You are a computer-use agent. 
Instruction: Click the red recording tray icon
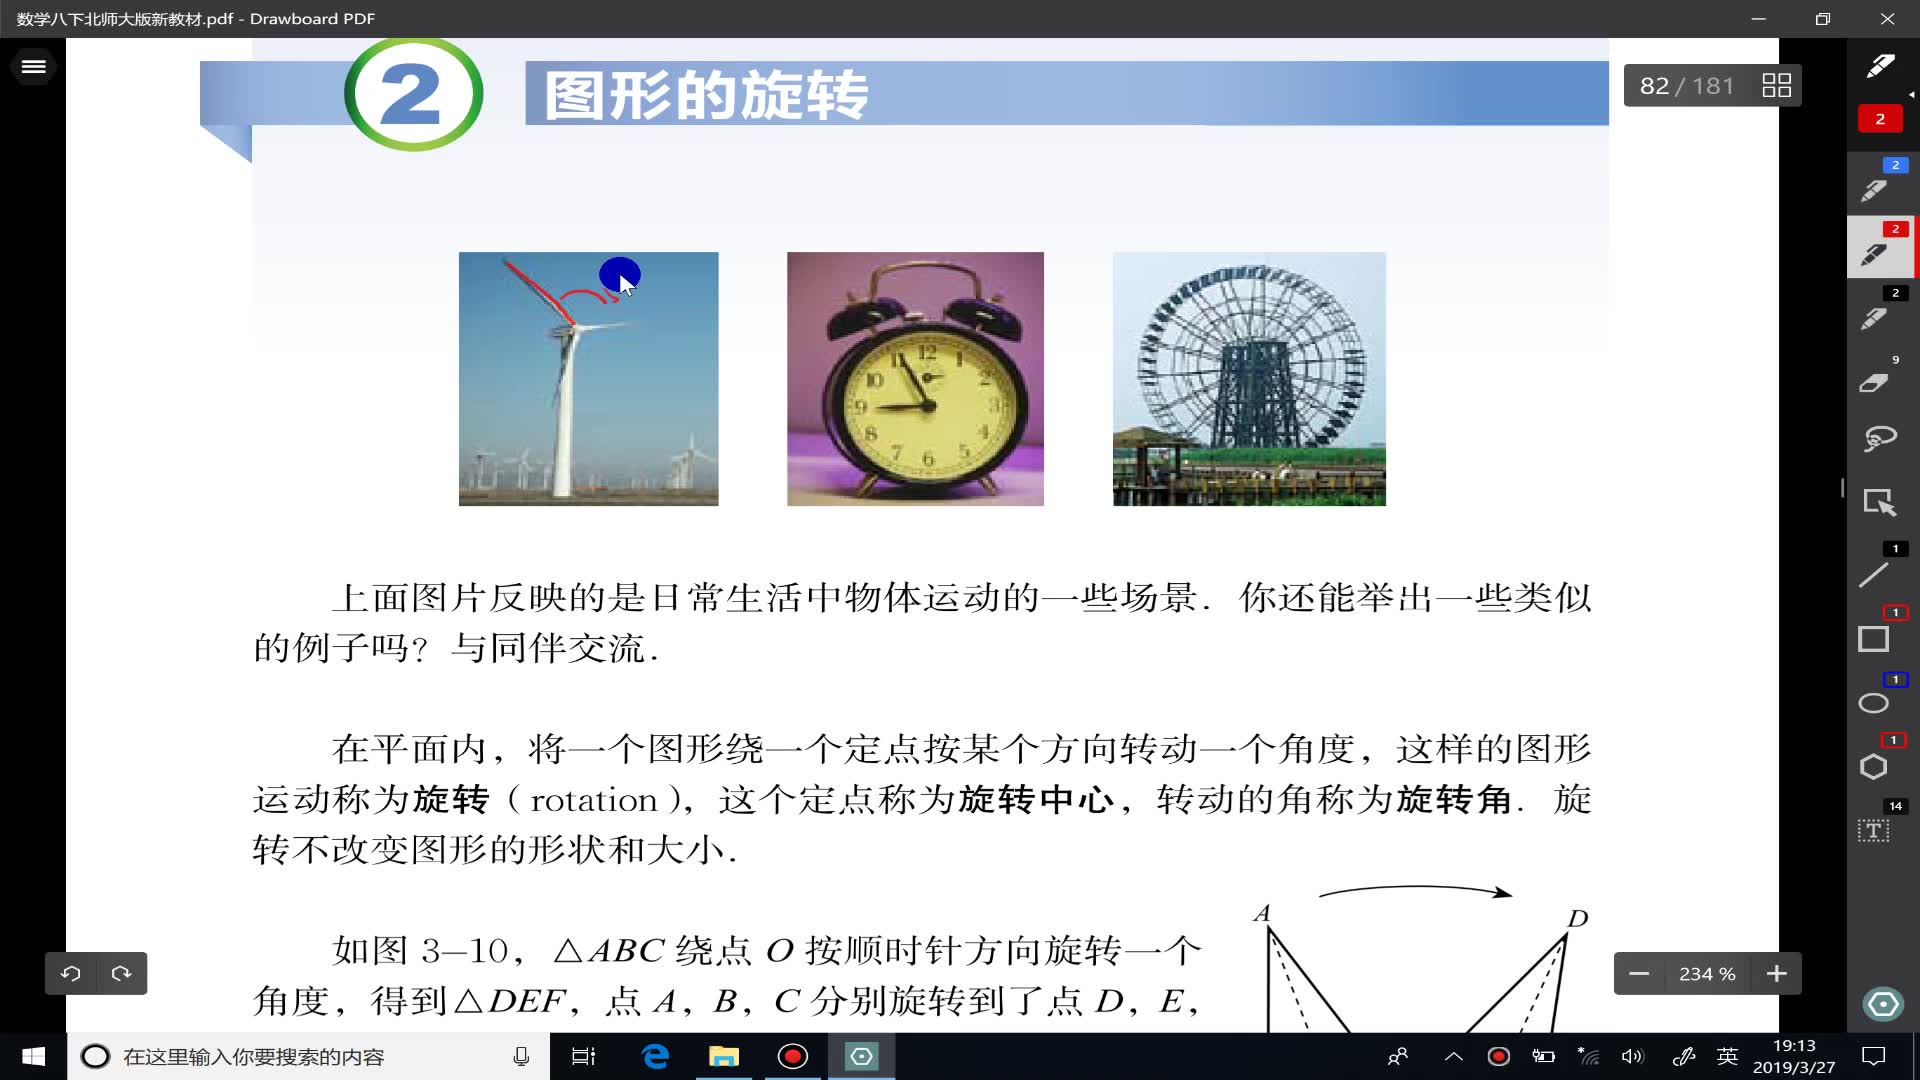tap(1498, 1056)
